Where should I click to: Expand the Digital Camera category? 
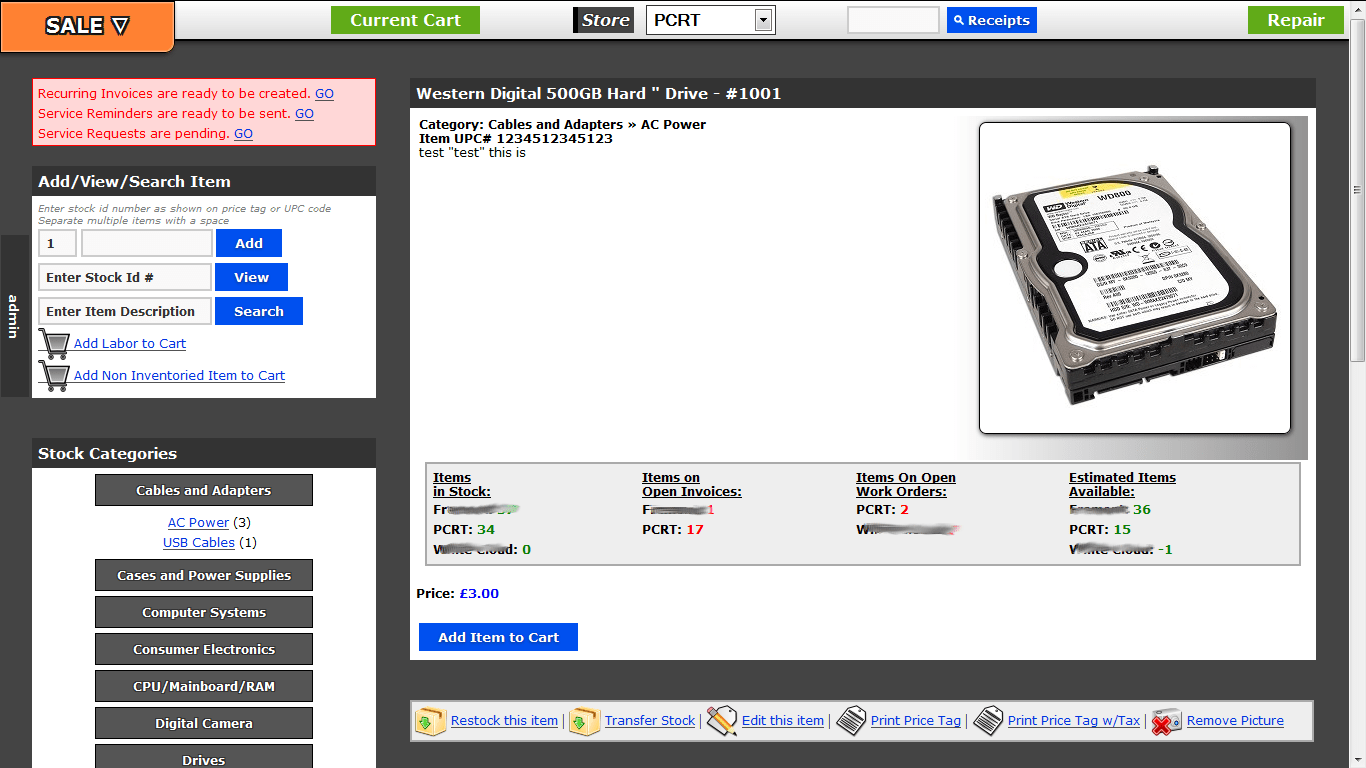(x=204, y=723)
